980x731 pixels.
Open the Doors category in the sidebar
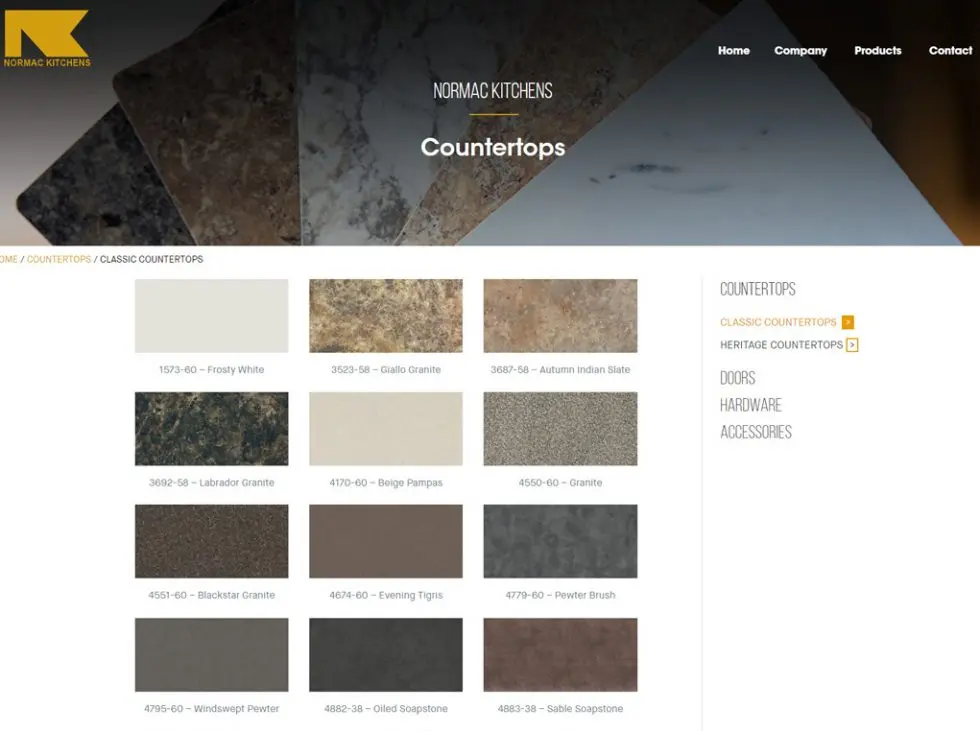738,378
